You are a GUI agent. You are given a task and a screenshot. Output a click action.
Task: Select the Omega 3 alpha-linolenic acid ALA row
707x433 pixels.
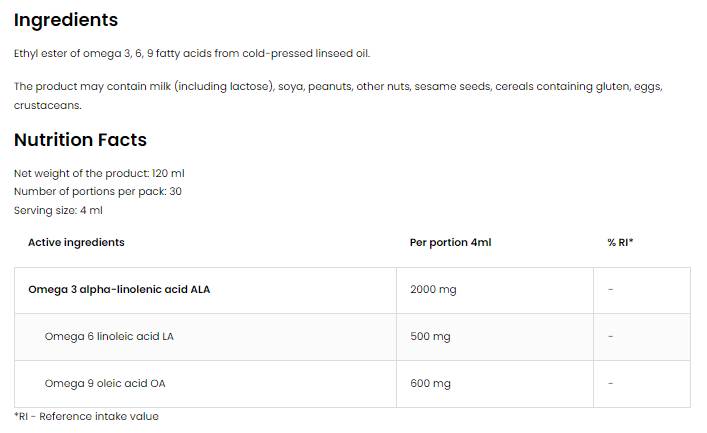click(x=119, y=290)
